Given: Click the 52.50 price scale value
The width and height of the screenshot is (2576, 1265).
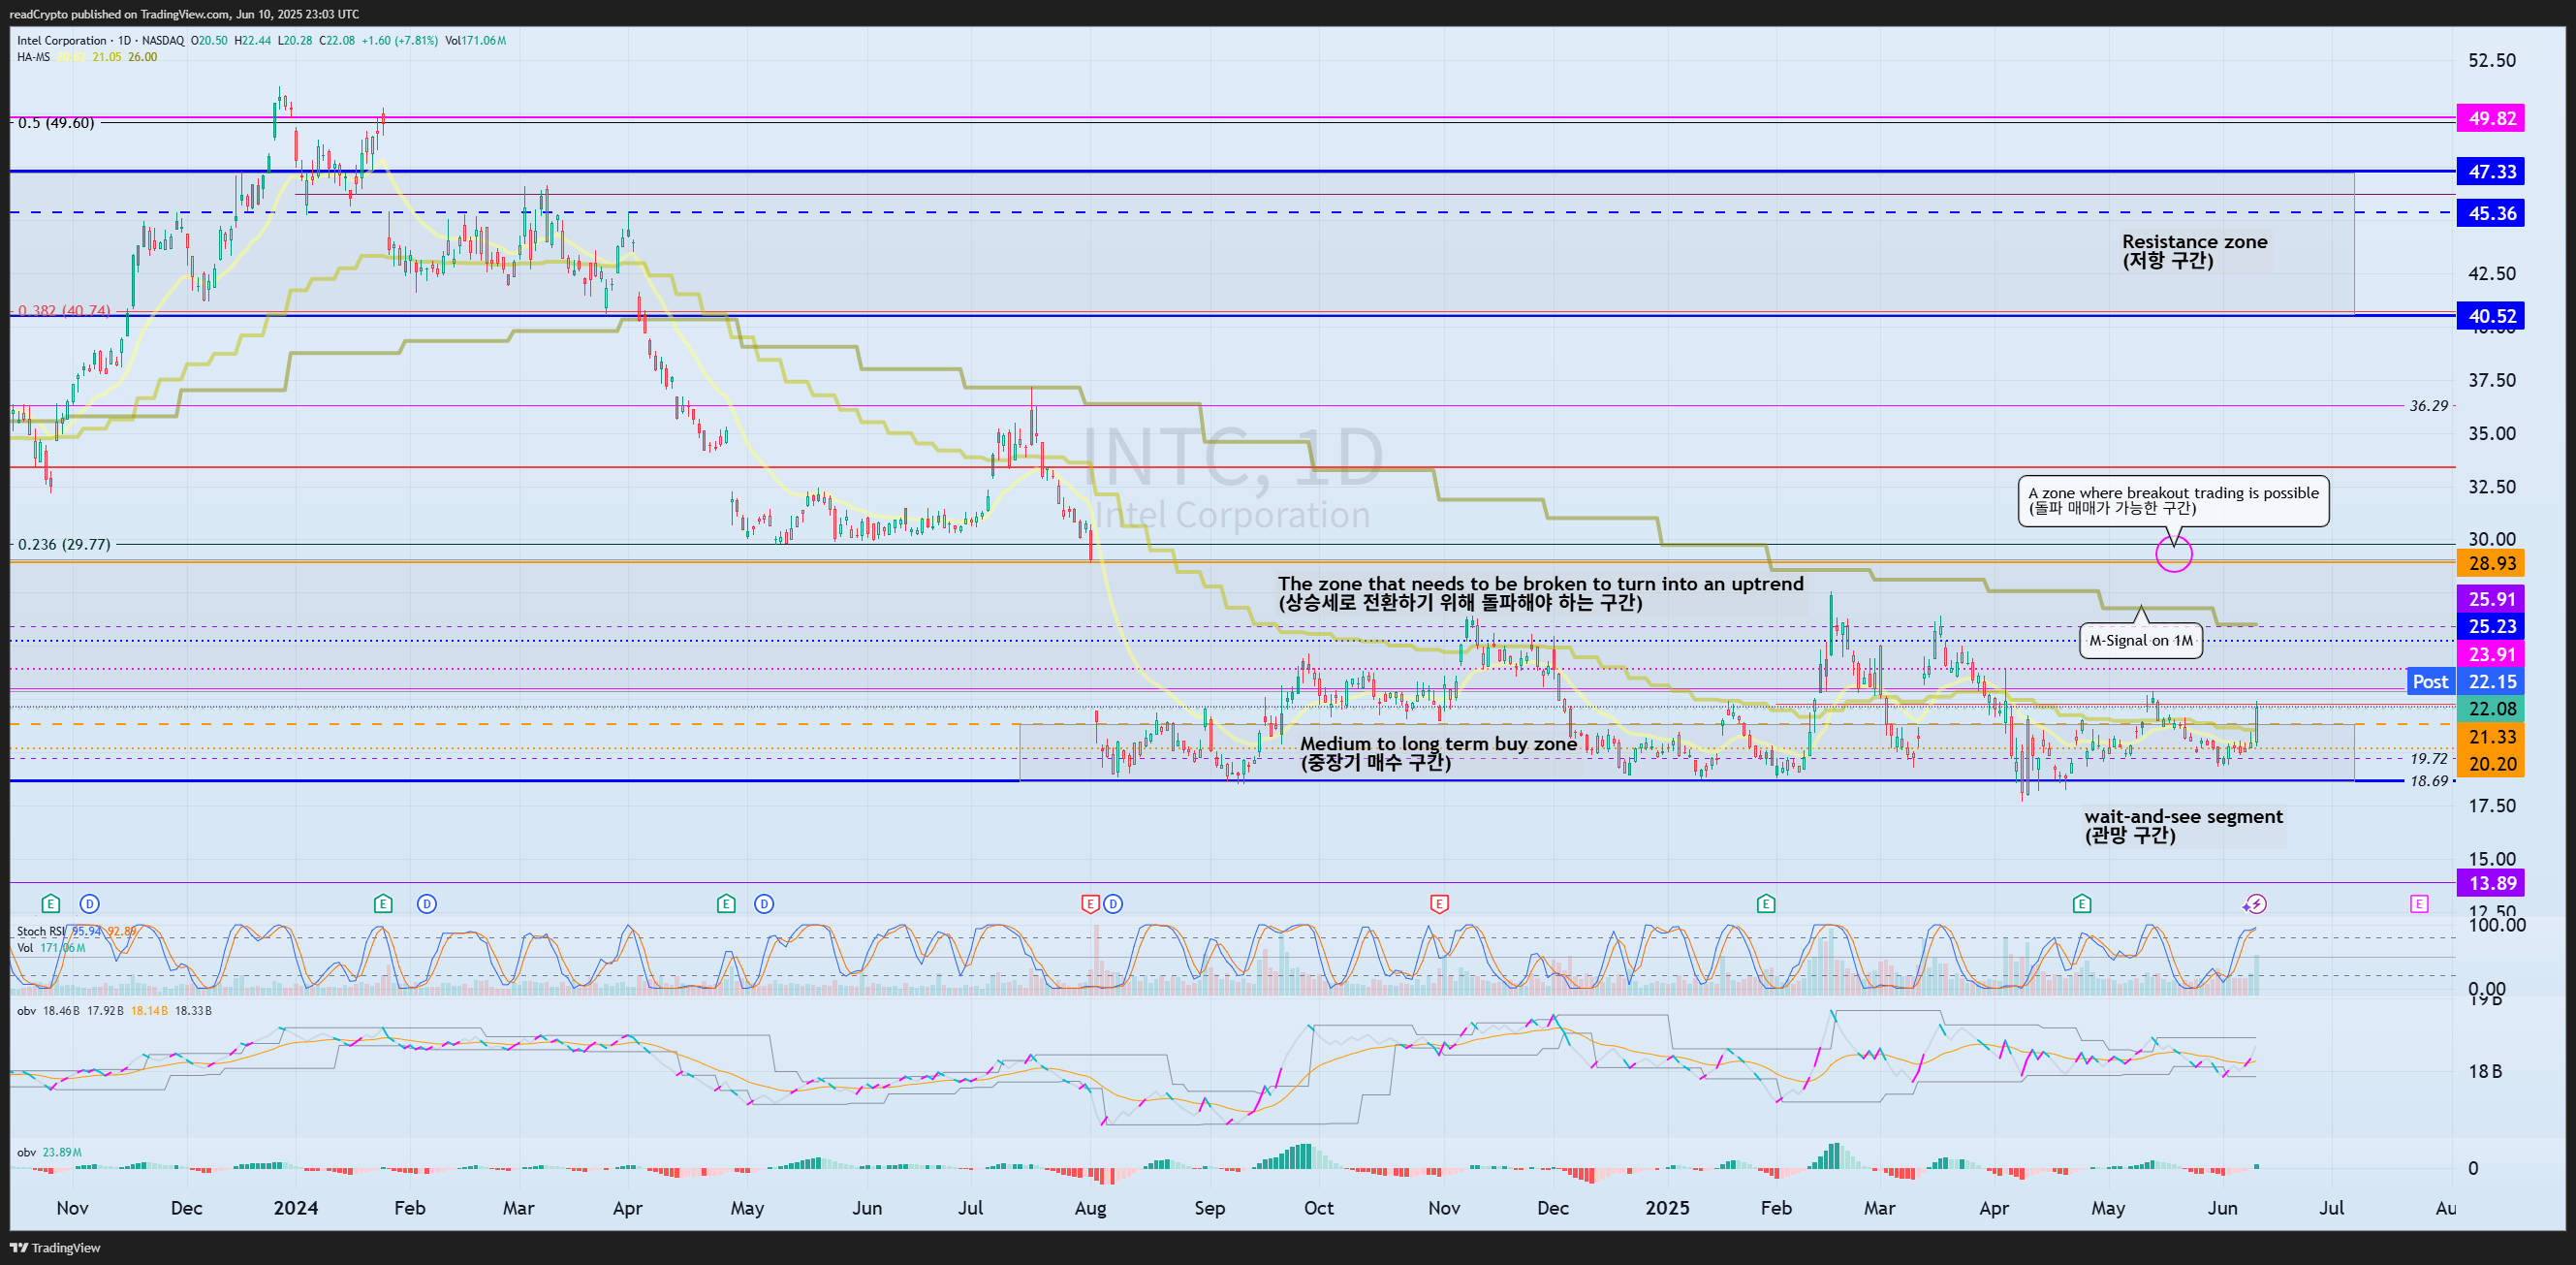Looking at the screenshot, I should [2492, 60].
